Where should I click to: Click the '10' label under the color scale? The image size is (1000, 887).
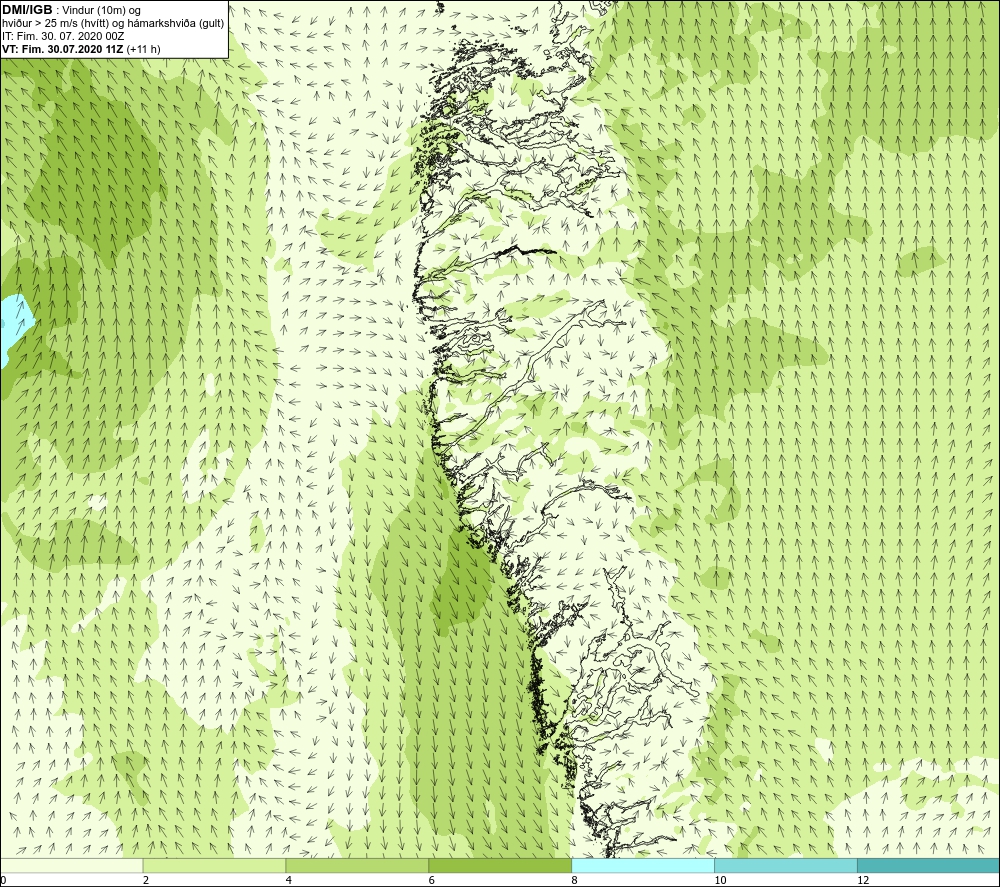tap(720, 881)
